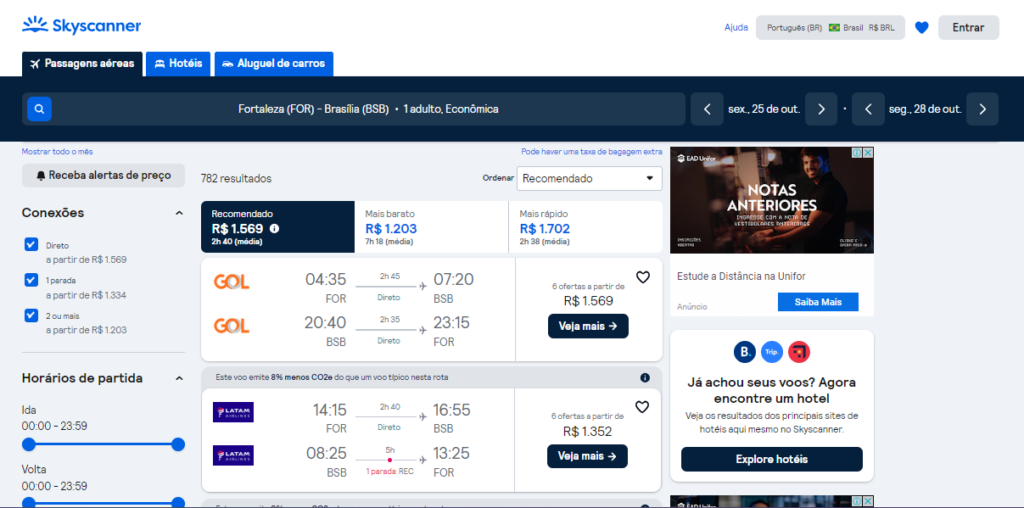This screenshot has width=1024, height=508.
Task: Switch to the Hotéis tab
Action: pos(178,63)
